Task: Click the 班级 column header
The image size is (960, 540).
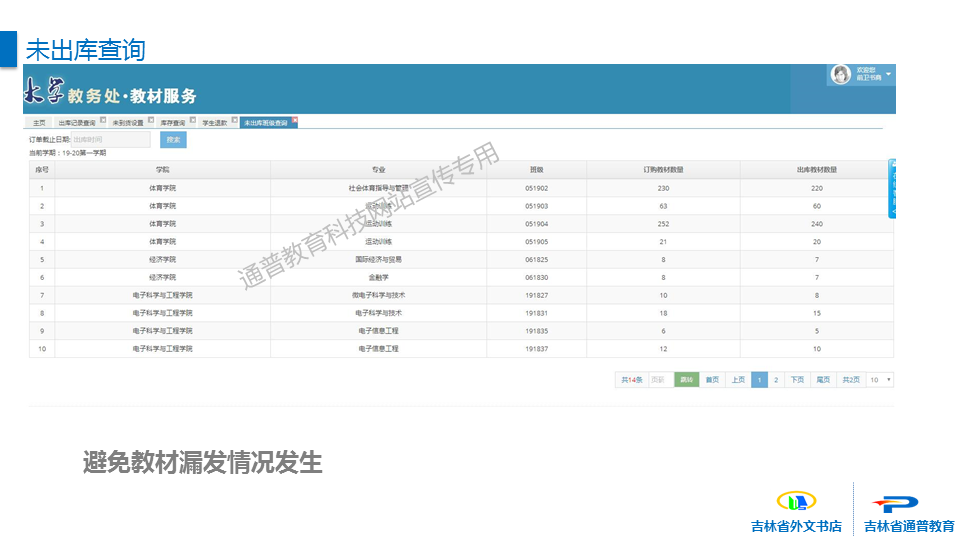Action: pyautogui.click(x=536, y=170)
